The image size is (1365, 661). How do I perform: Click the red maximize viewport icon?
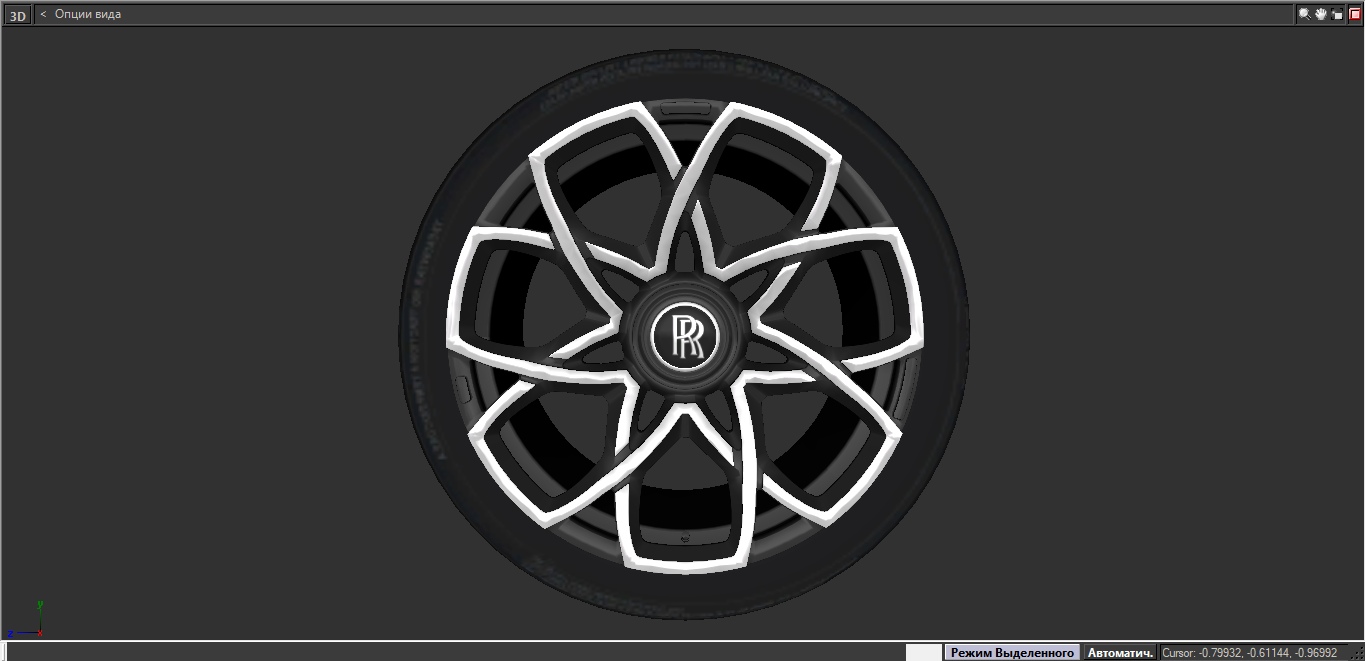(1355, 14)
